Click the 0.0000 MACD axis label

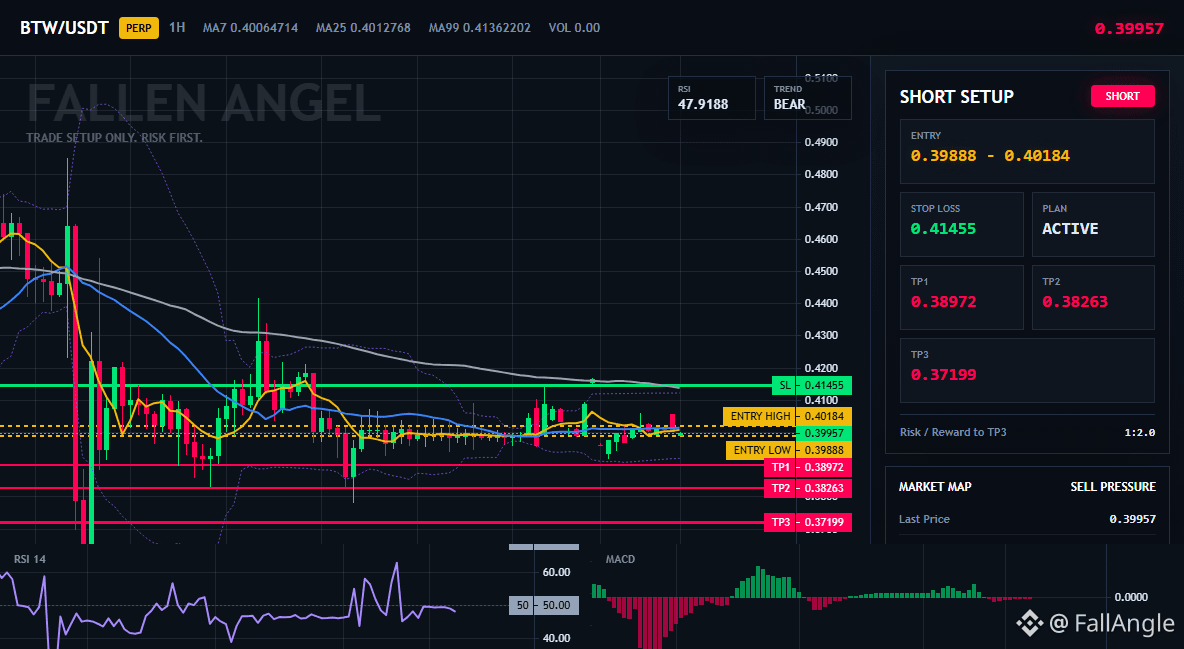1131,597
